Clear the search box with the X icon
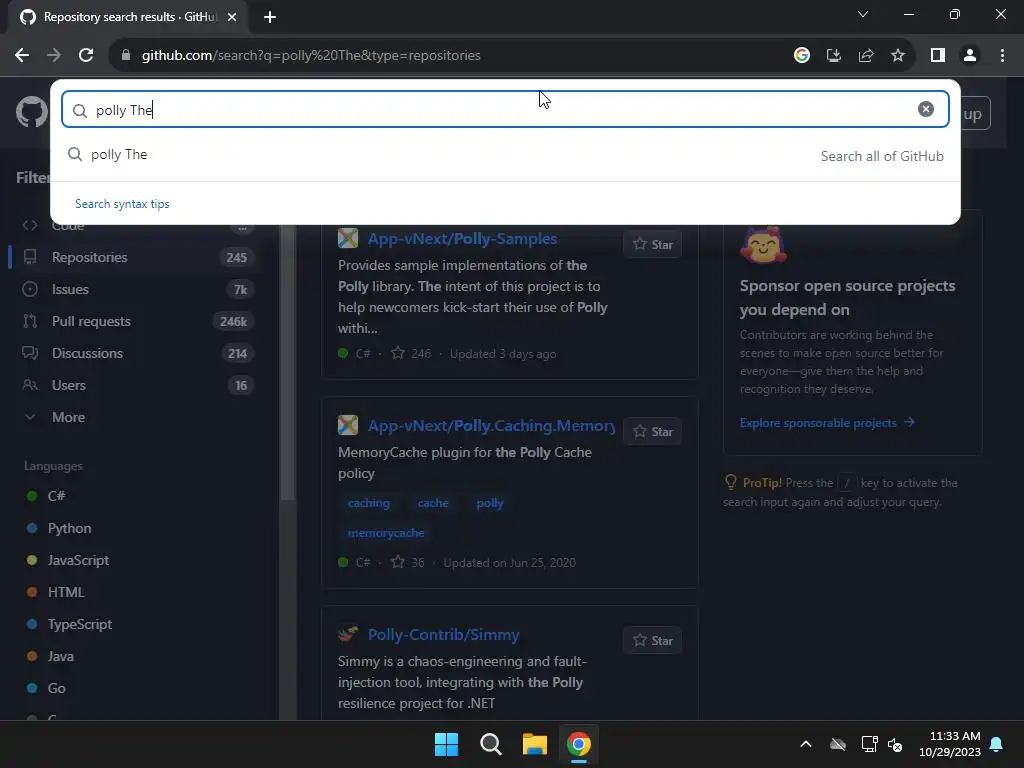Viewport: 1024px width, 768px height. (925, 109)
